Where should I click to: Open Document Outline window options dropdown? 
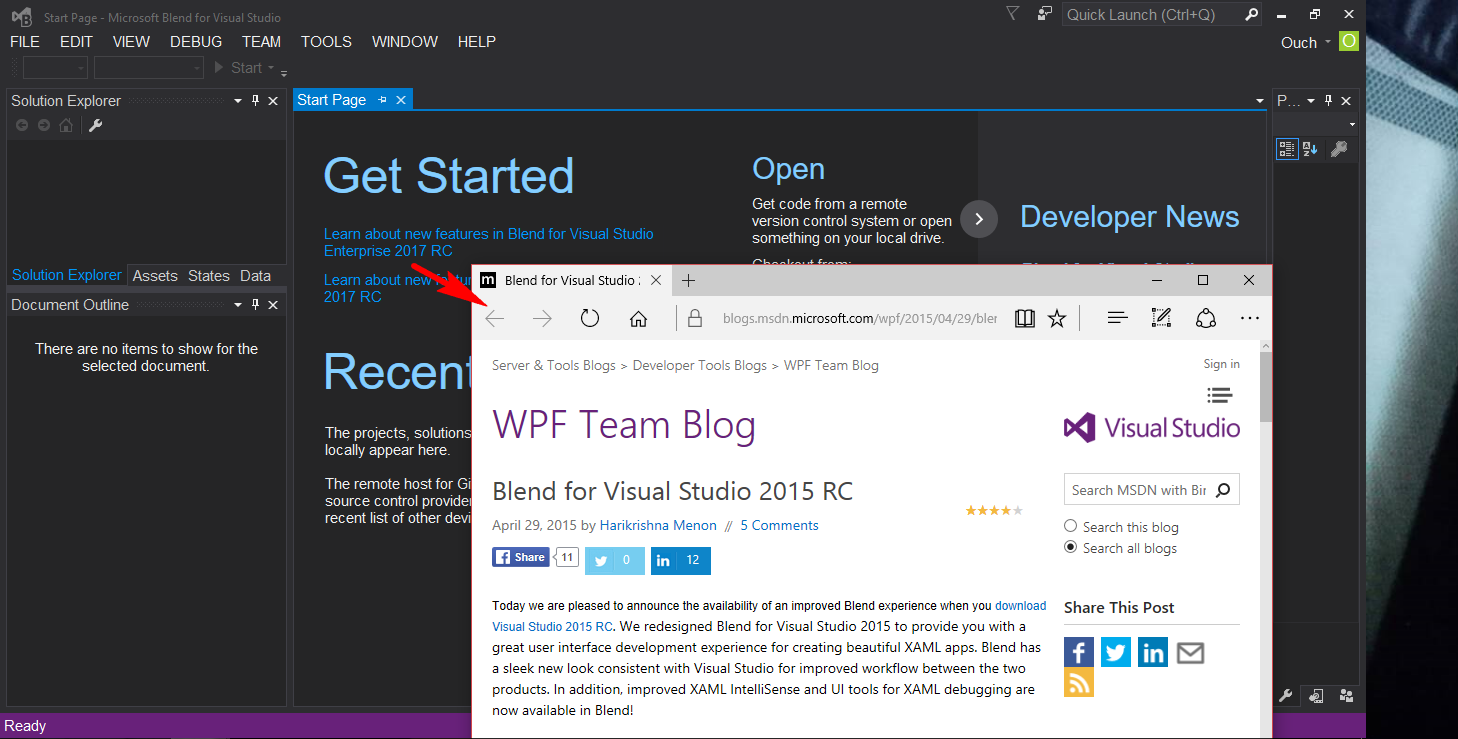238,305
